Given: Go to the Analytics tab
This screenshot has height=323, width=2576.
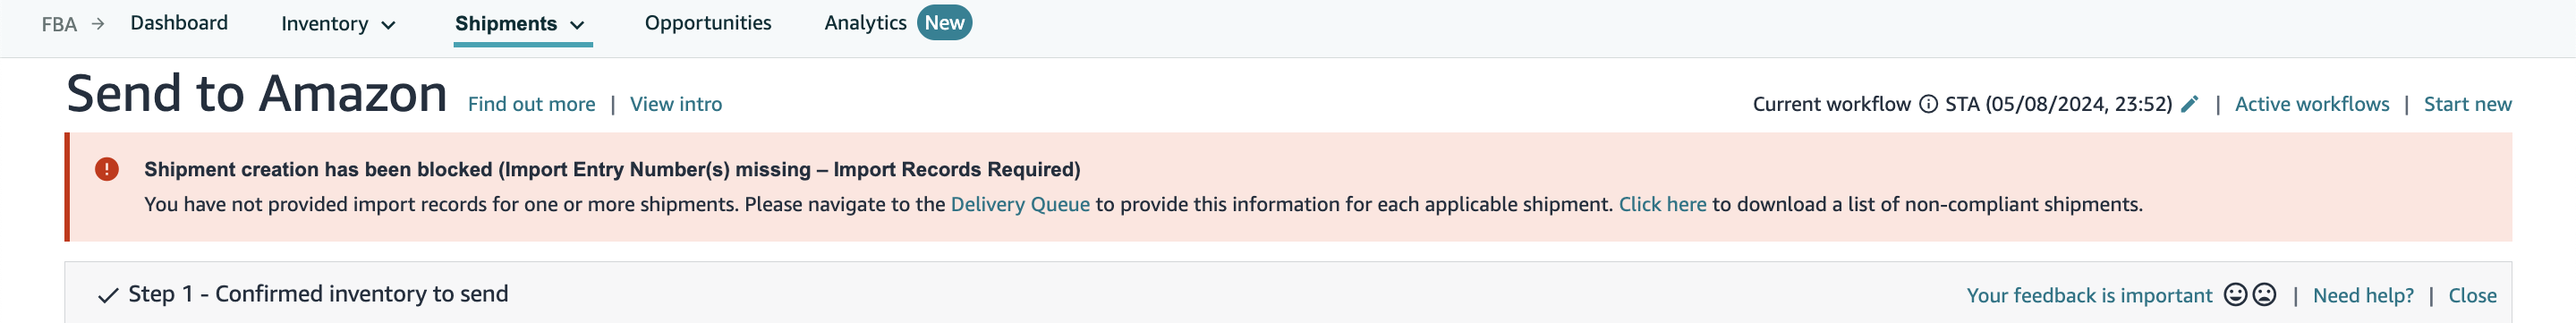Looking at the screenshot, I should click(x=865, y=23).
